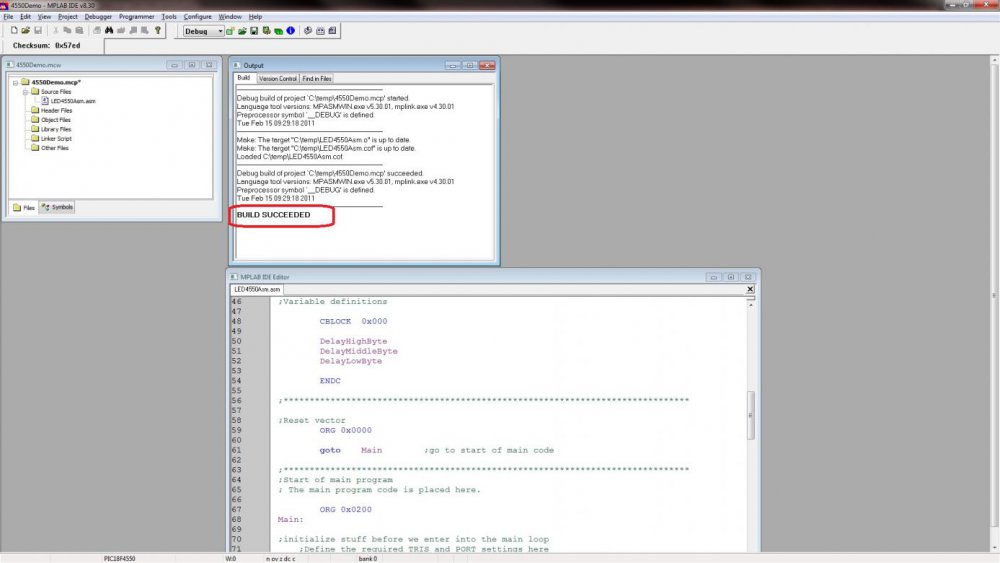Select the Header Files folder
Screen dimensions: 1000x563
click(x=52, y=110)
